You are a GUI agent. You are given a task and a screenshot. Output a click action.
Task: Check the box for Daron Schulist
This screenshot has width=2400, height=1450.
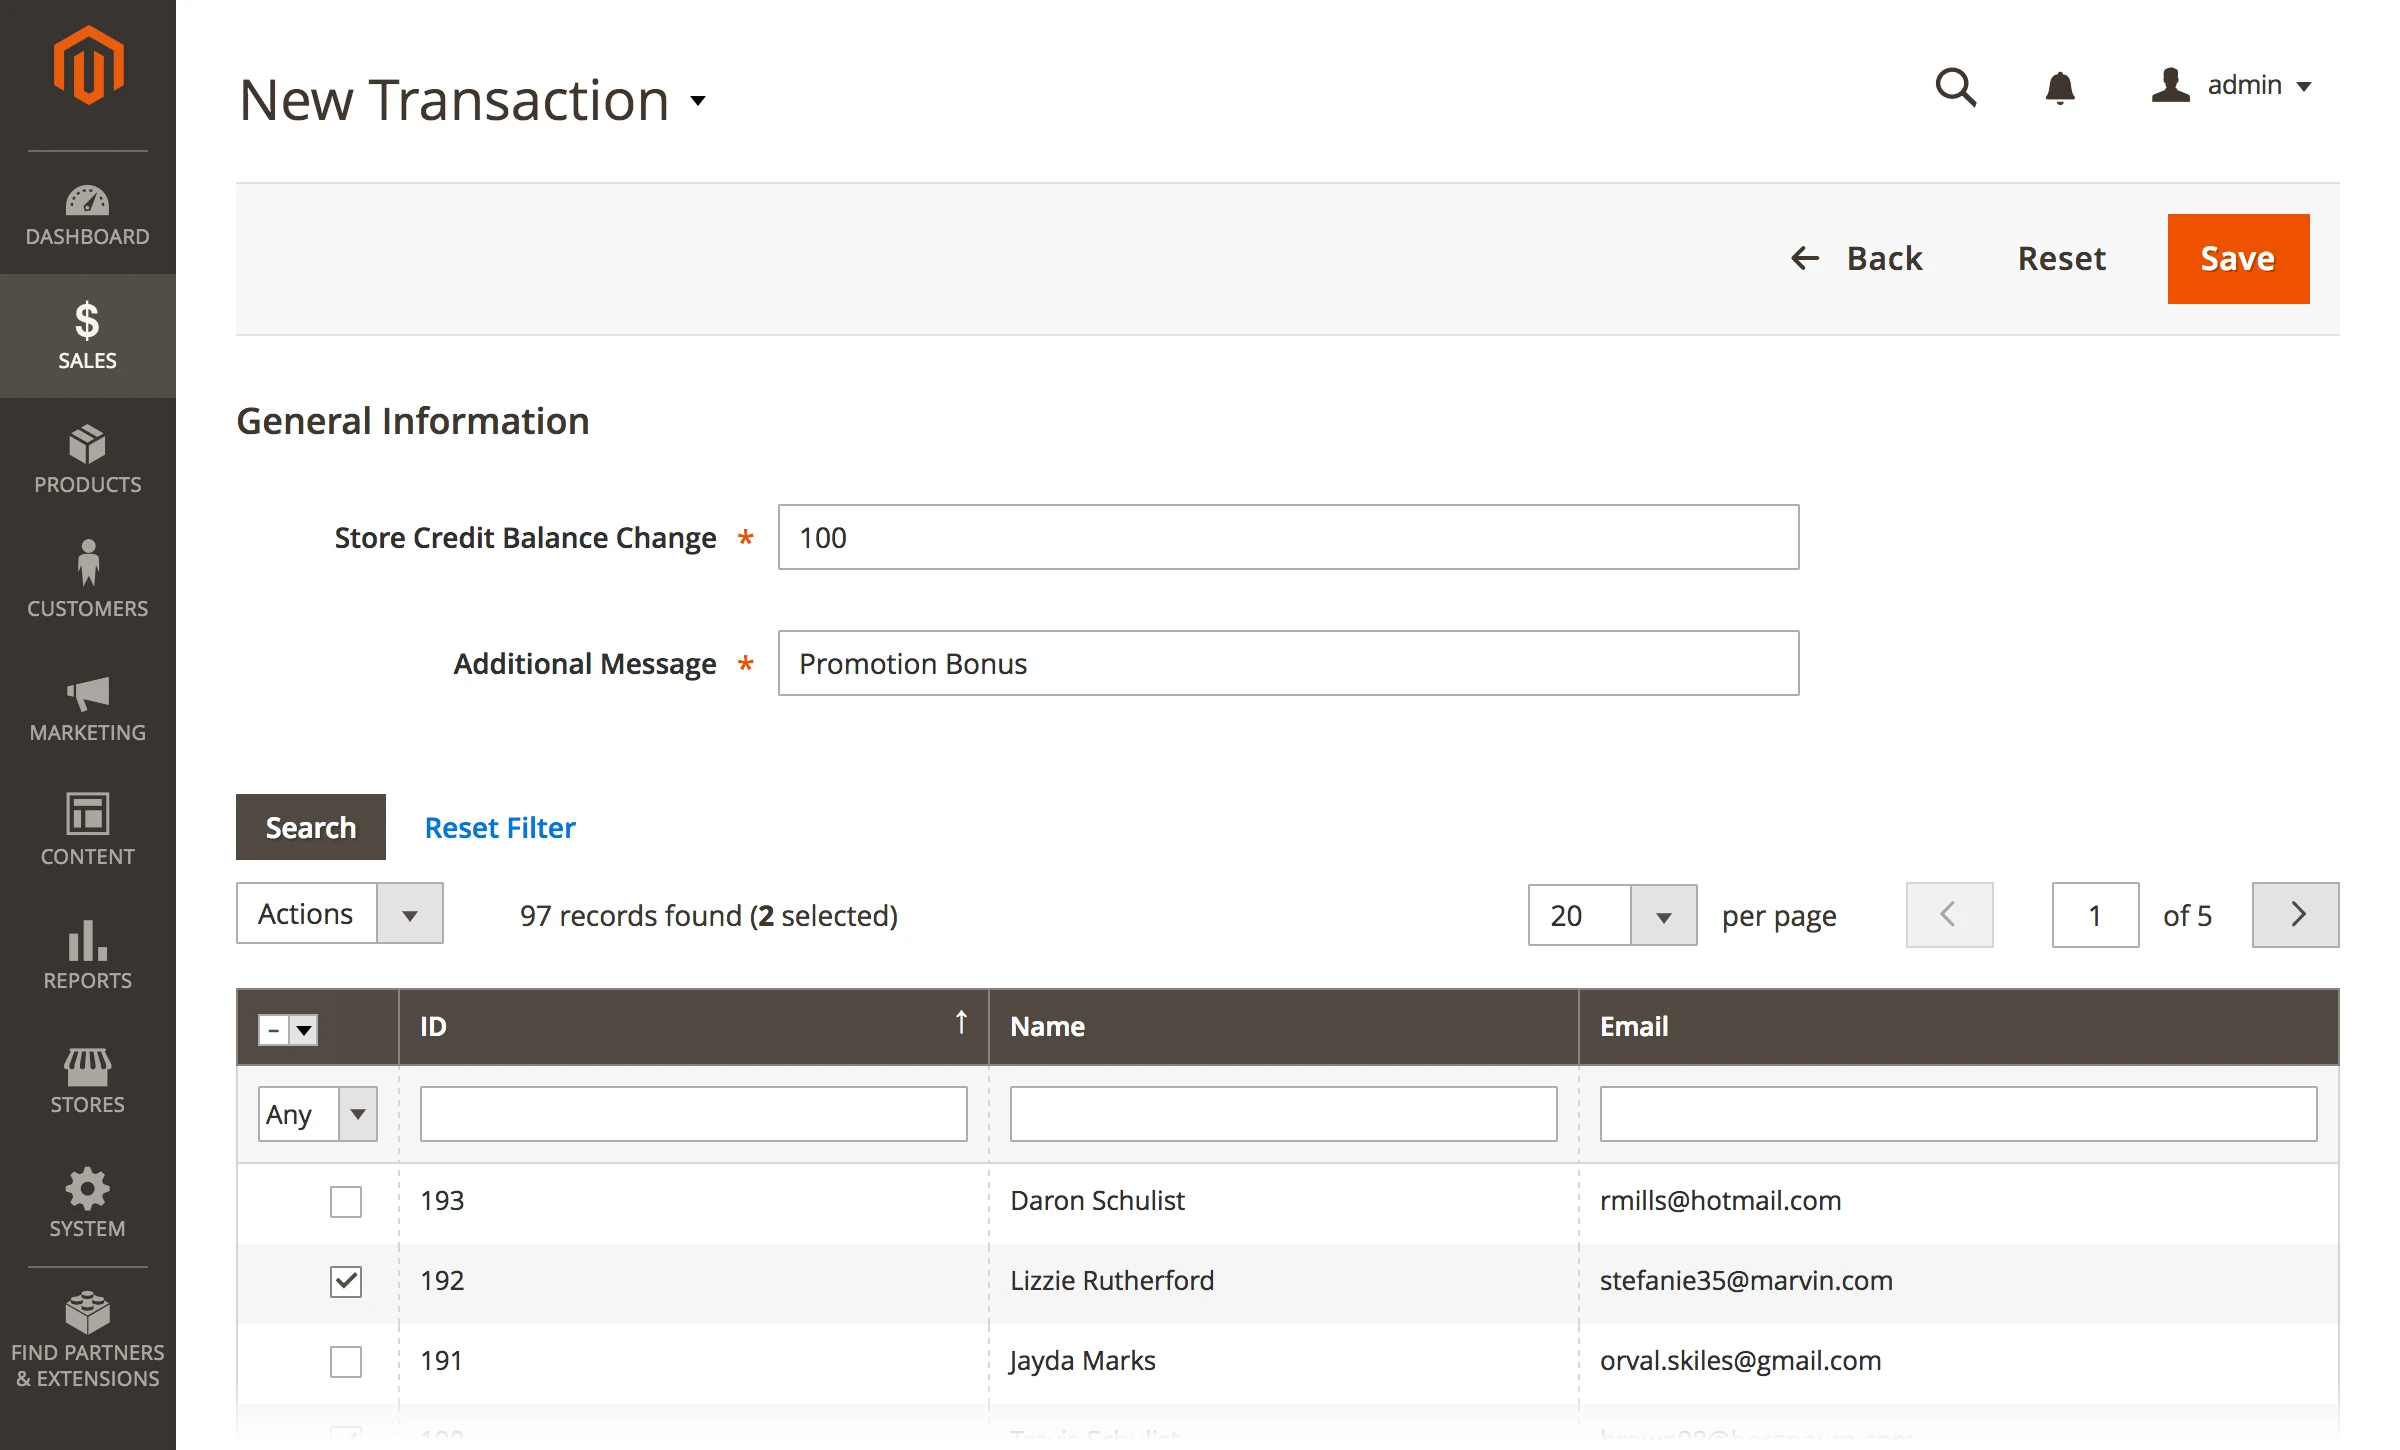(346, 1201)
